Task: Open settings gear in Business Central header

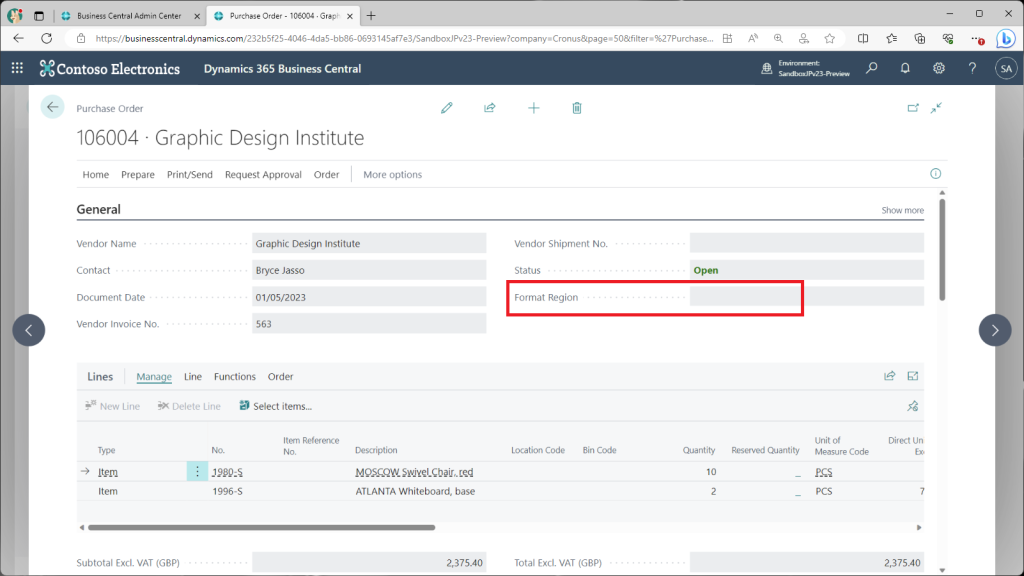Action: [938, 68]
